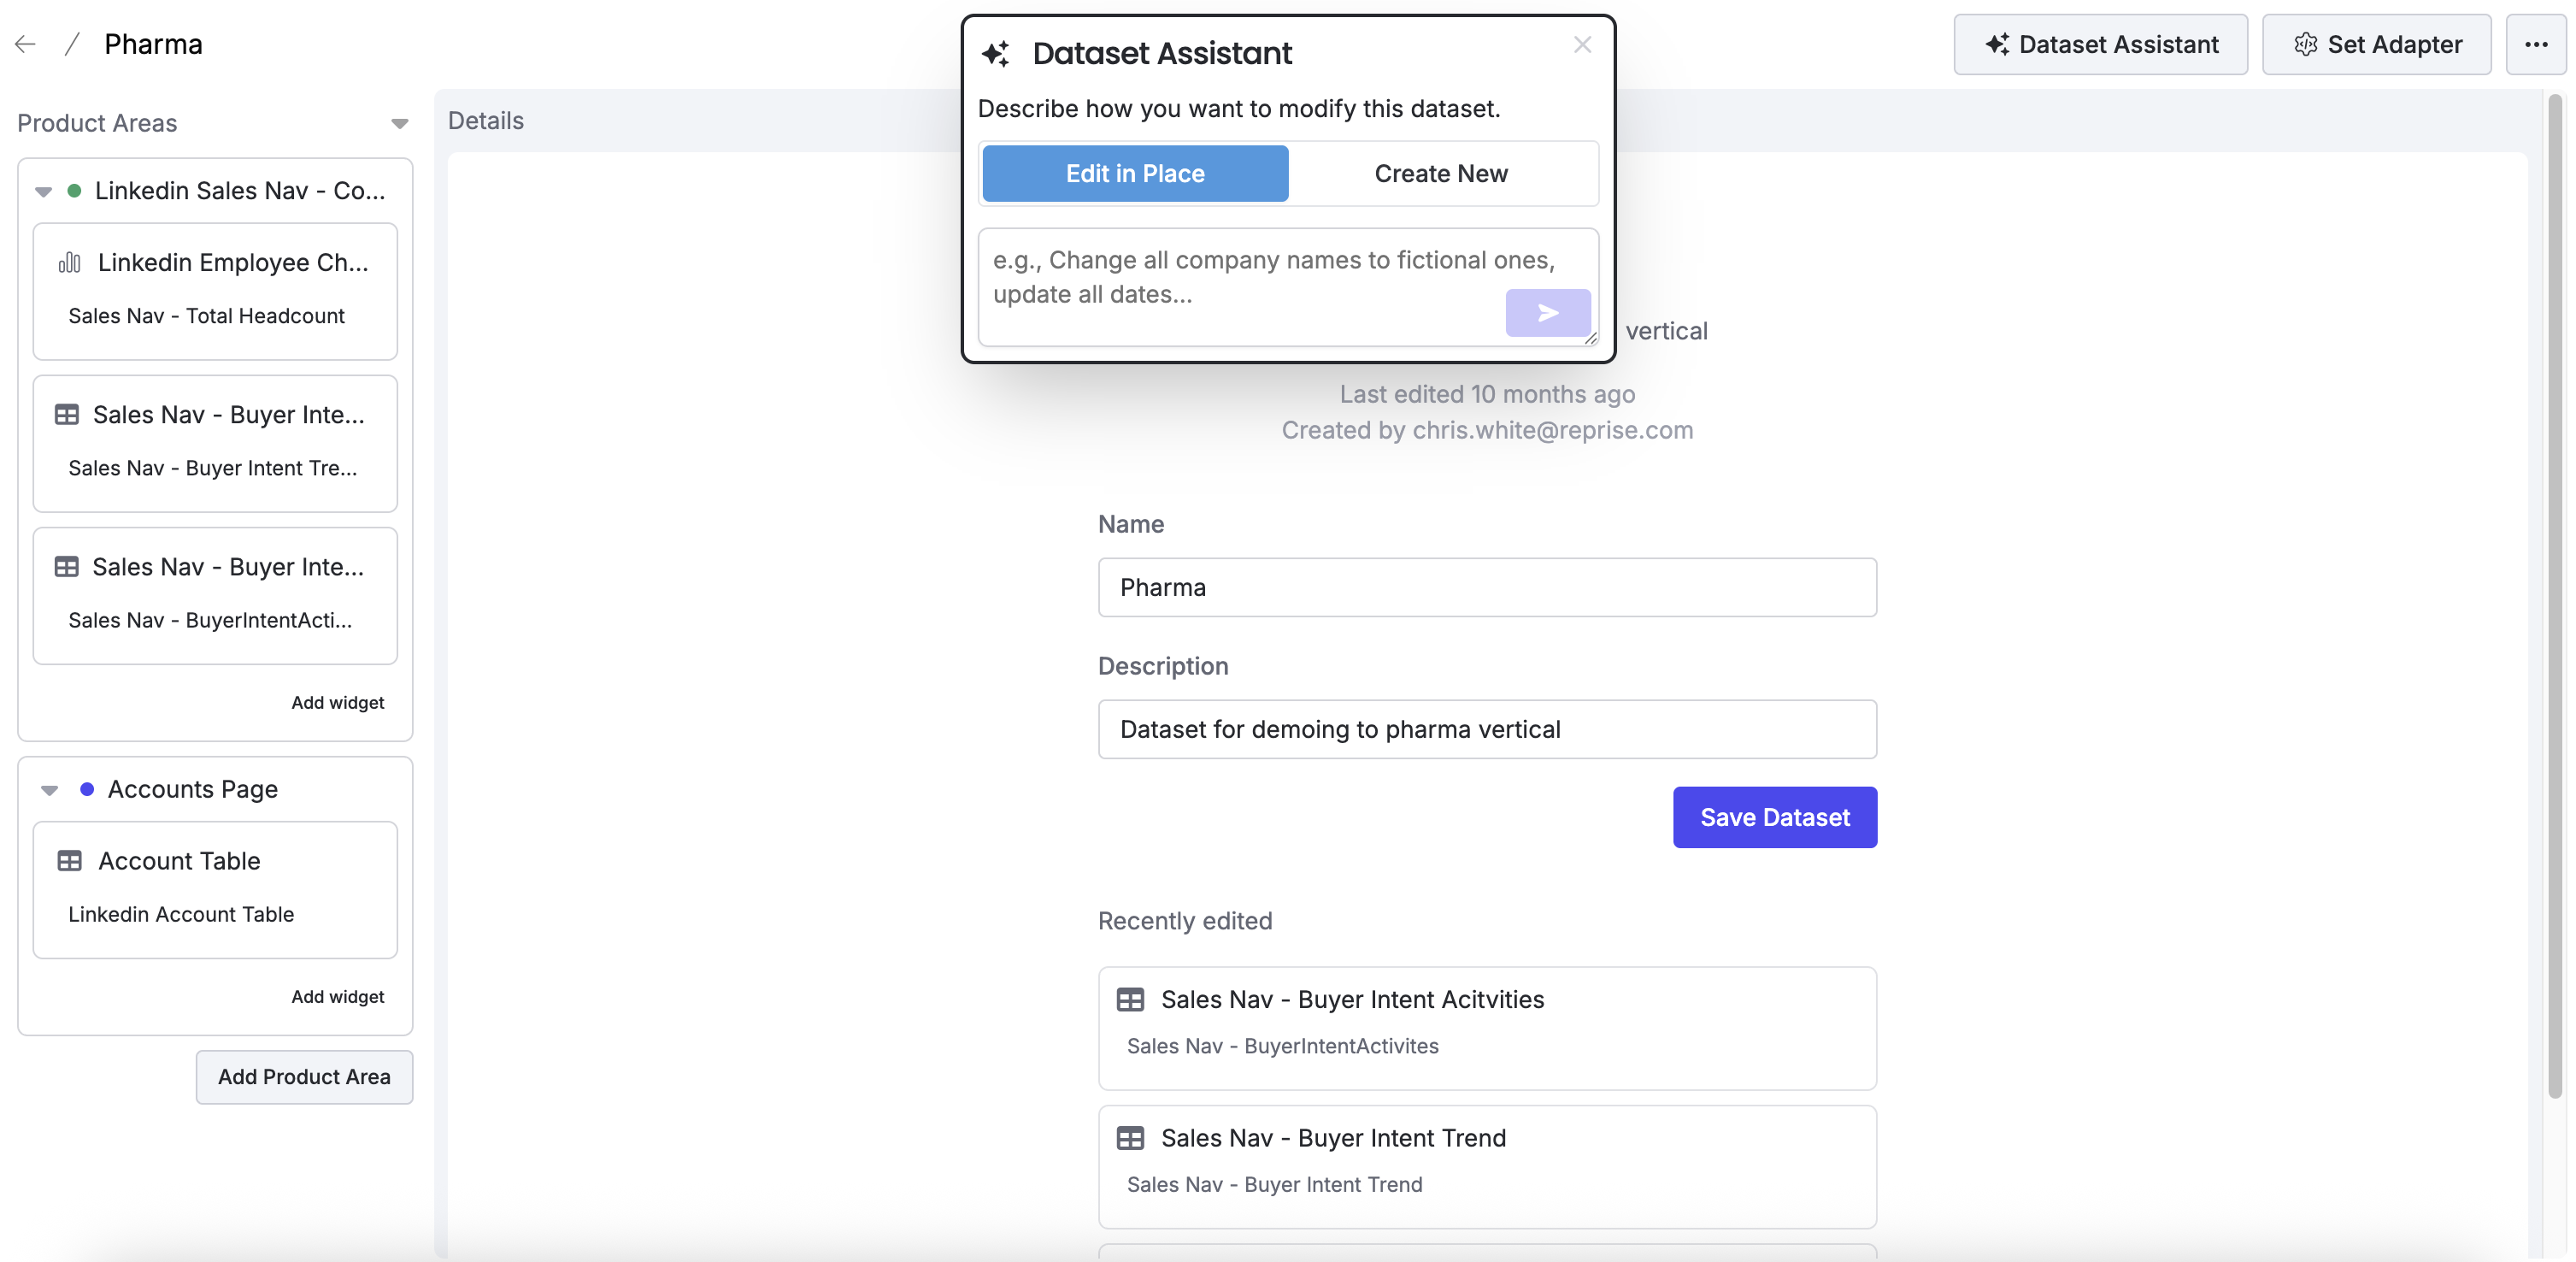Click the send arrow in Dataset Assistant
The width and height of the screenshot is (2576, 1262).
(1547, 313)
